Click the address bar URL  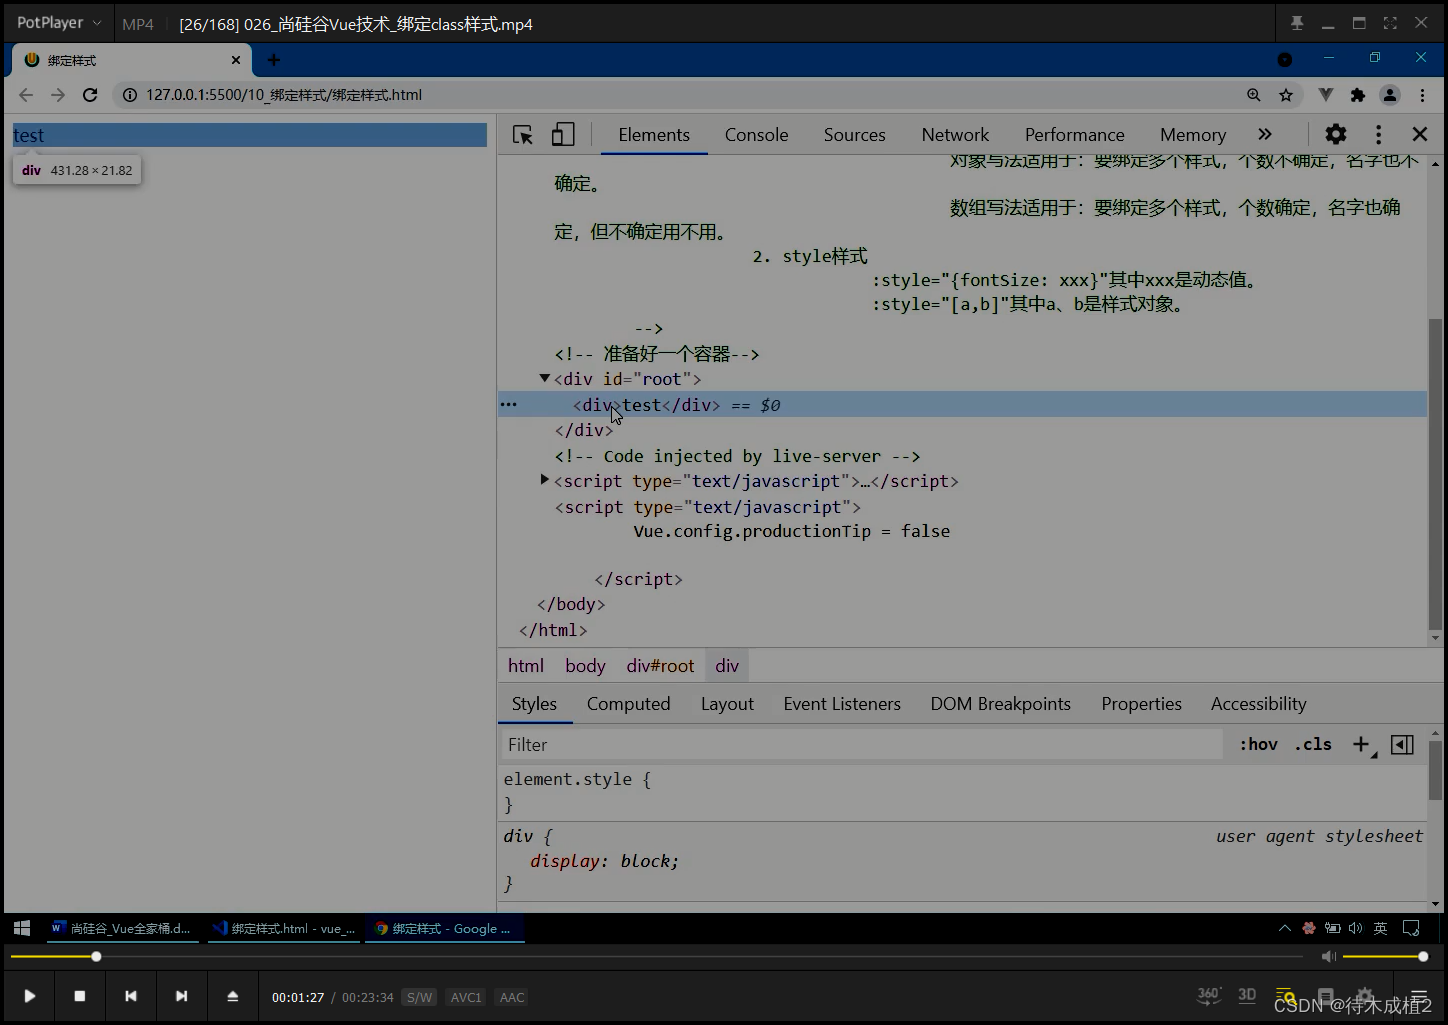[x=284, y=95]
